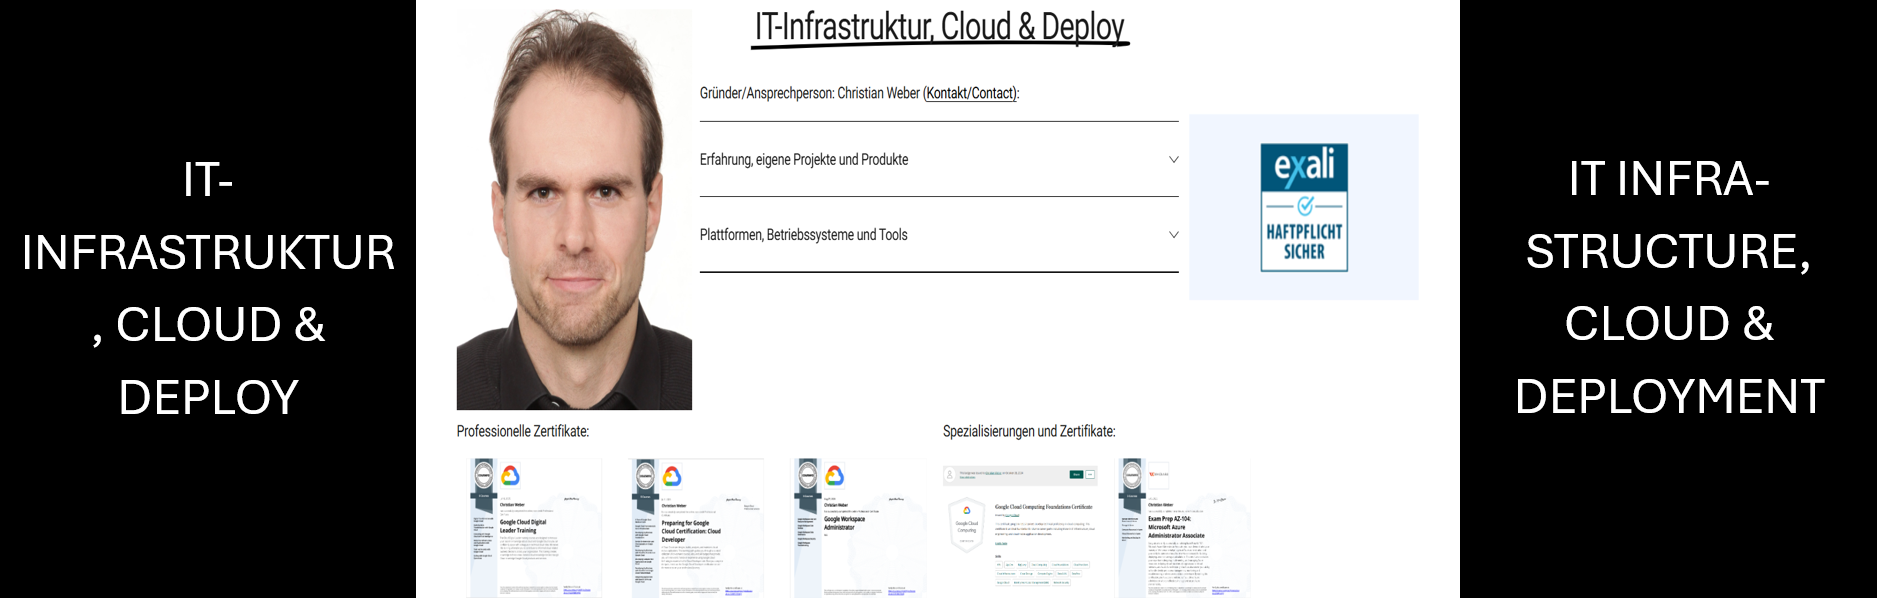This screenshot has height=598, width=1877.
Task: Open the Google Workspace Administrator certificate thumbnail
Action: point(860,527)
